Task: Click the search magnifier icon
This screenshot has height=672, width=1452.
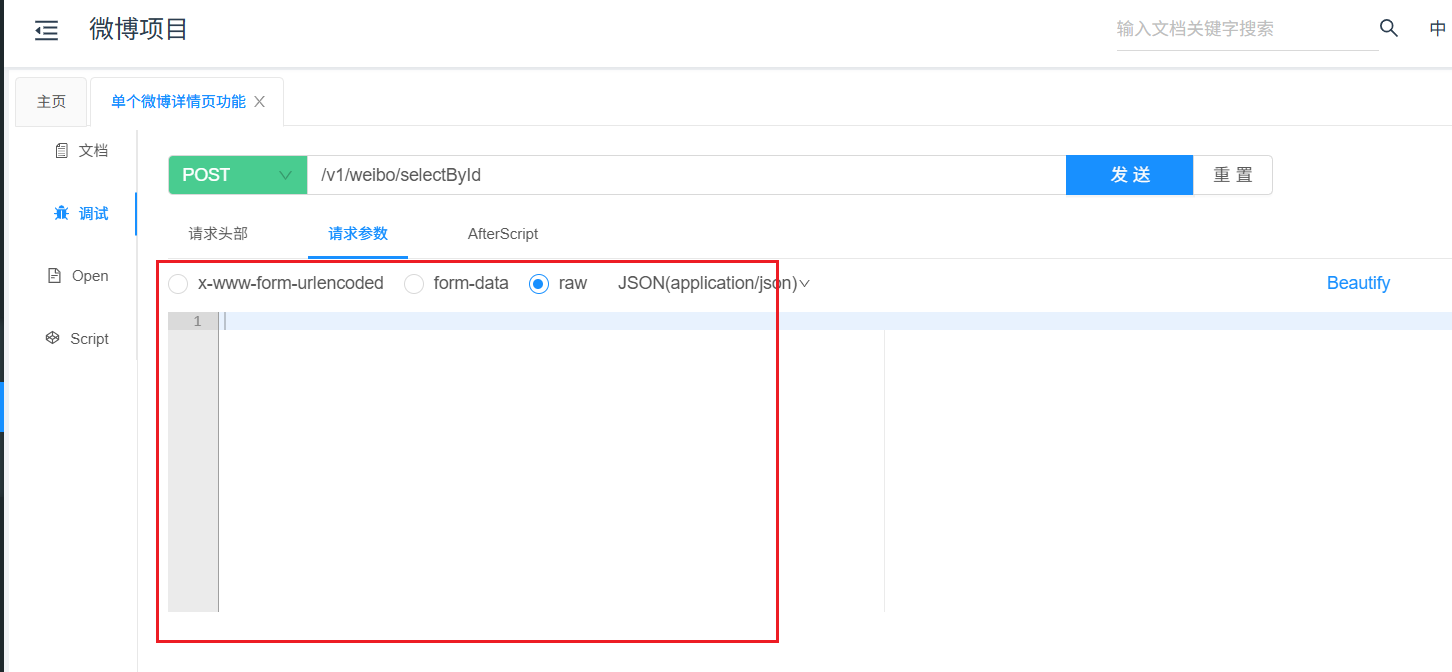Action: [1389, 28]
